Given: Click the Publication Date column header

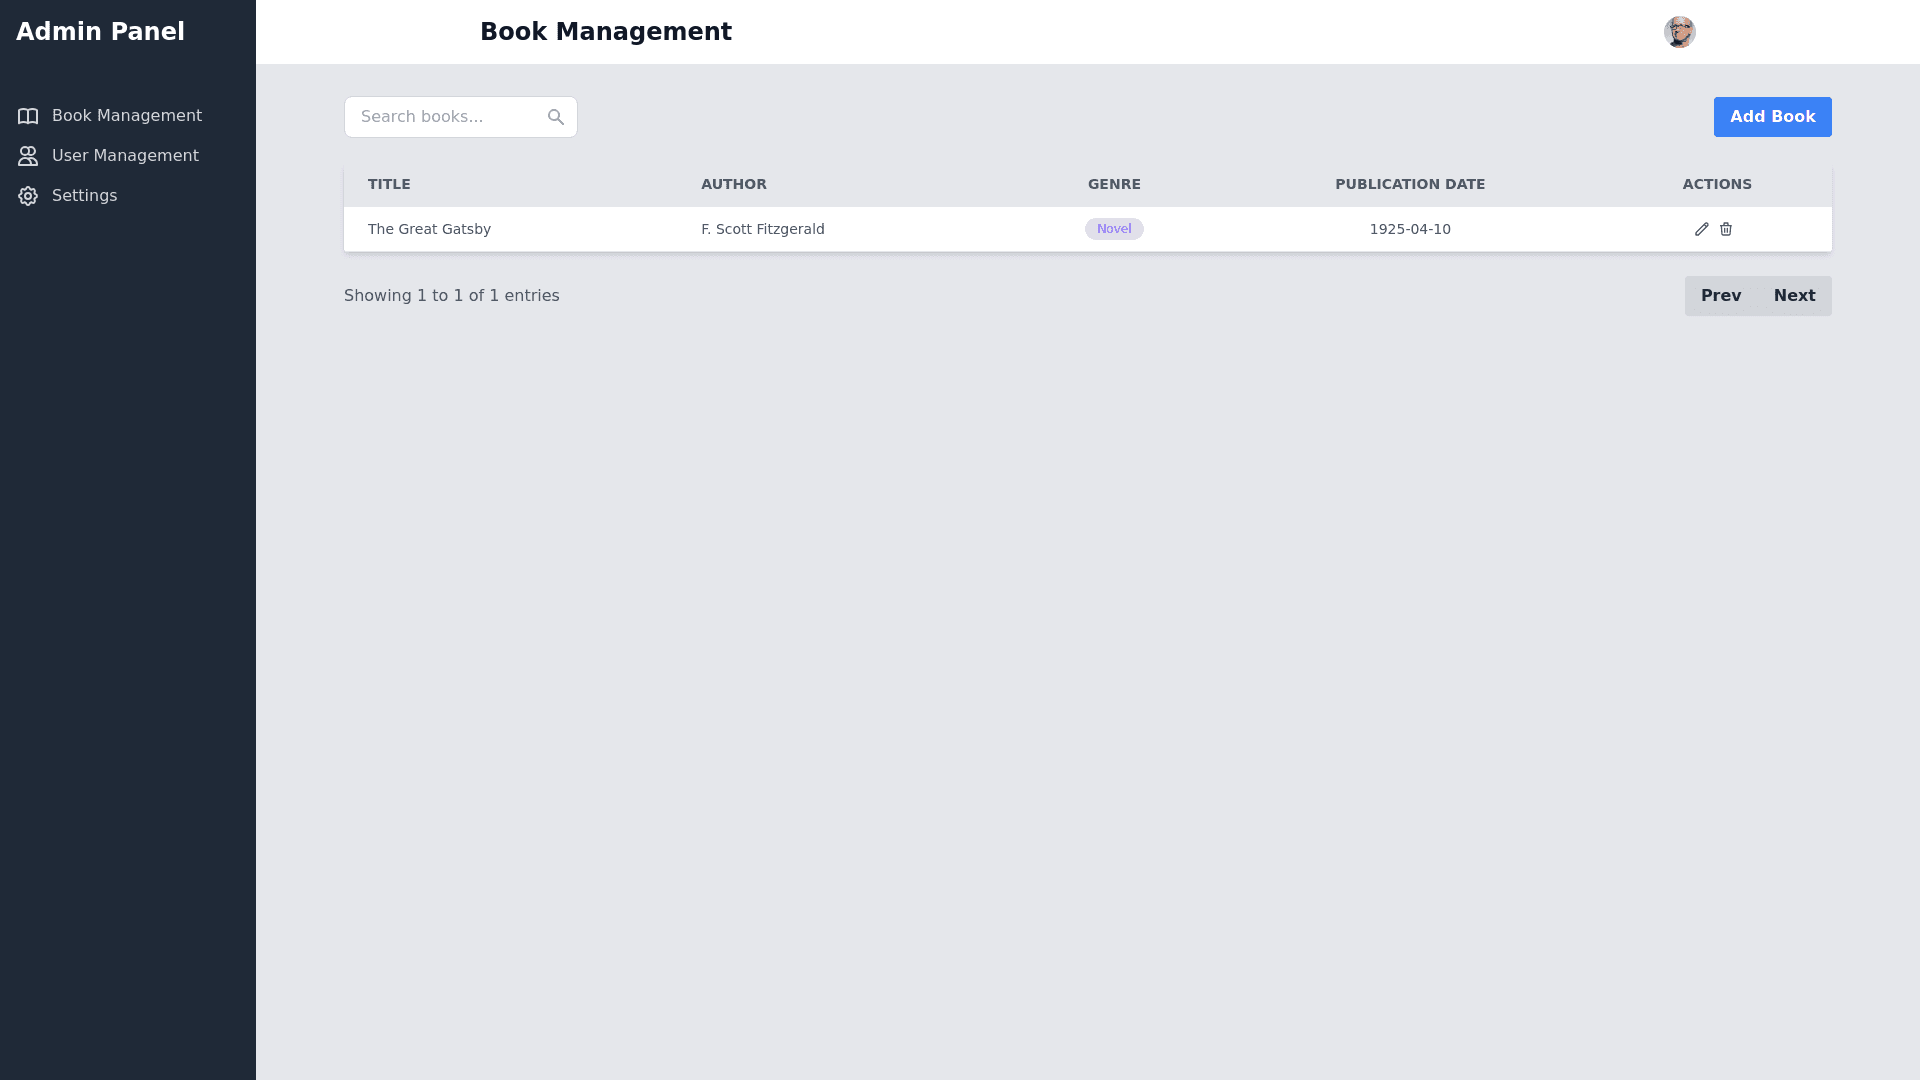Looking at the screenshot, I should click(x=1409, y=184).
